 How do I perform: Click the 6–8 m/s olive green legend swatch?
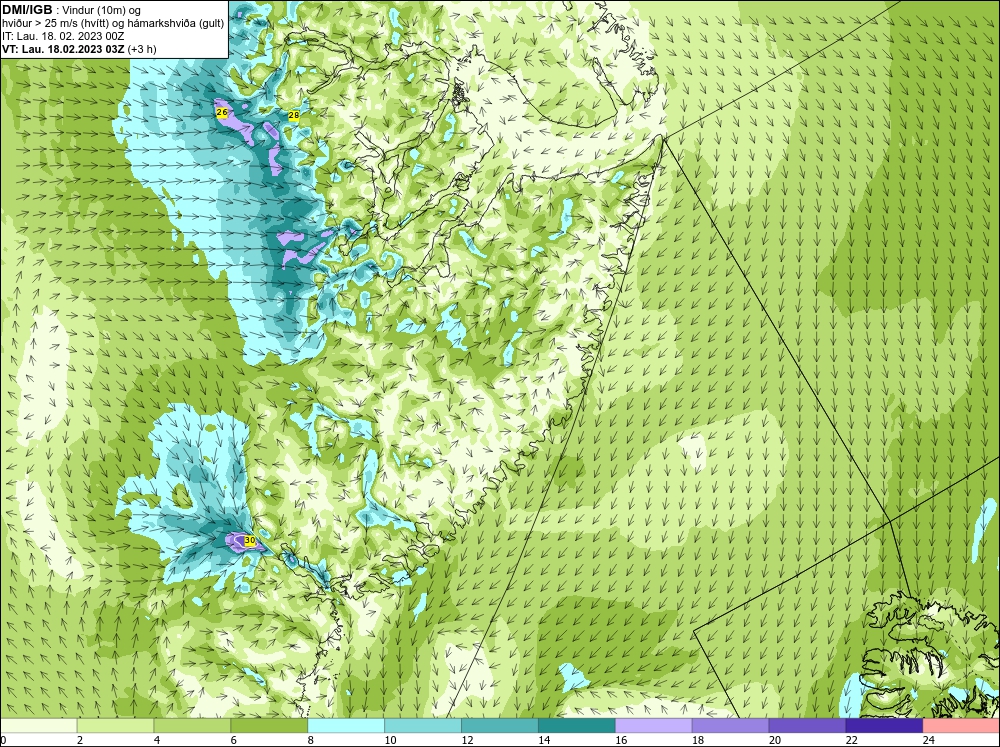(x=269, y=726)
